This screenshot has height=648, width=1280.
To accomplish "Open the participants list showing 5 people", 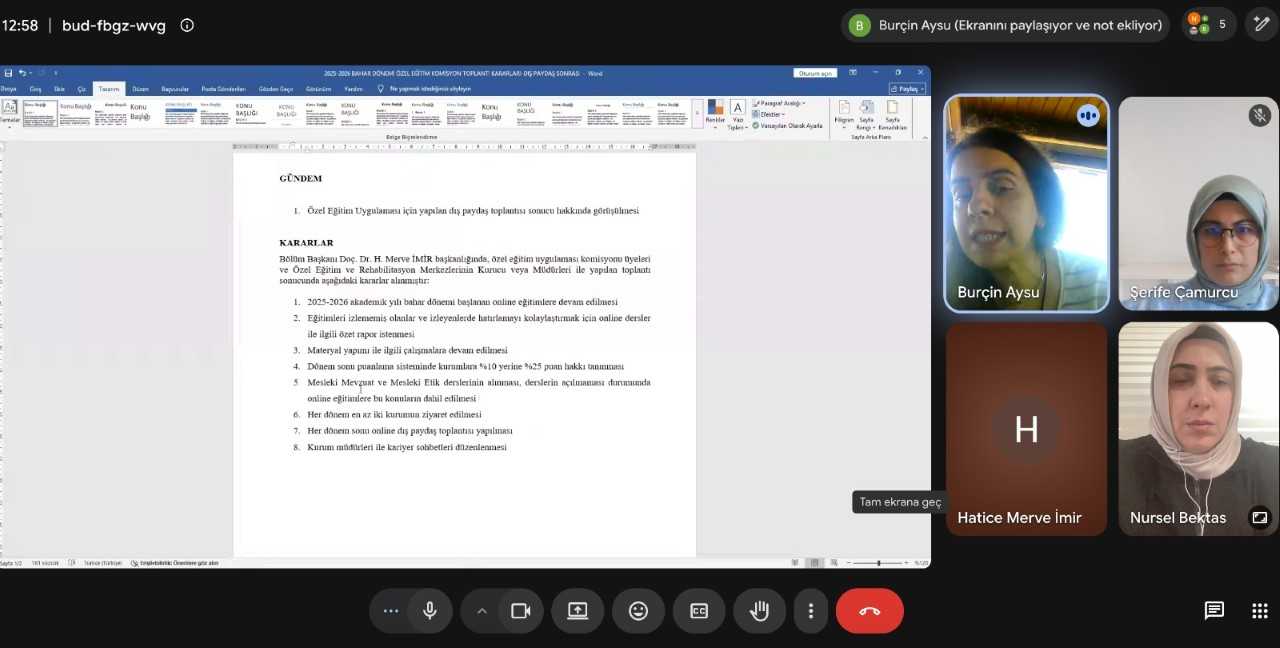I will (x=1209, y=25).
